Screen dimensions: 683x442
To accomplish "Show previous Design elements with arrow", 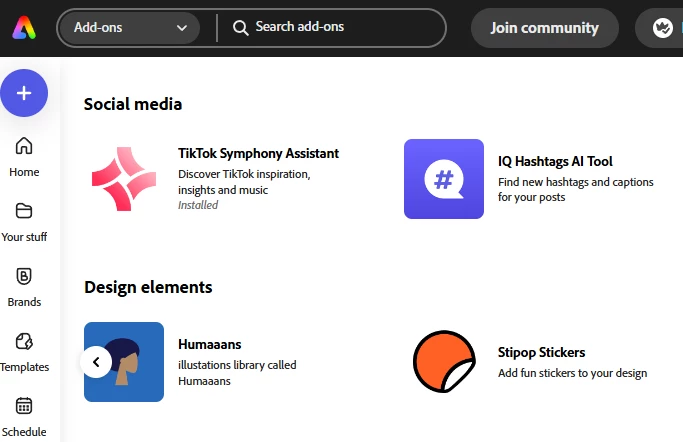I will [96, 362].
